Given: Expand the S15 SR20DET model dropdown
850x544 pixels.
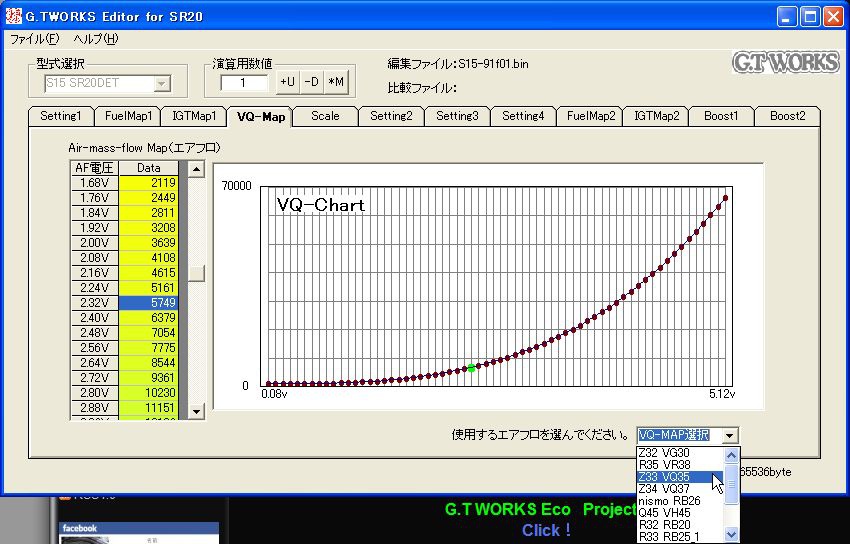Looking at the screenshot, I should coord(162,83).
